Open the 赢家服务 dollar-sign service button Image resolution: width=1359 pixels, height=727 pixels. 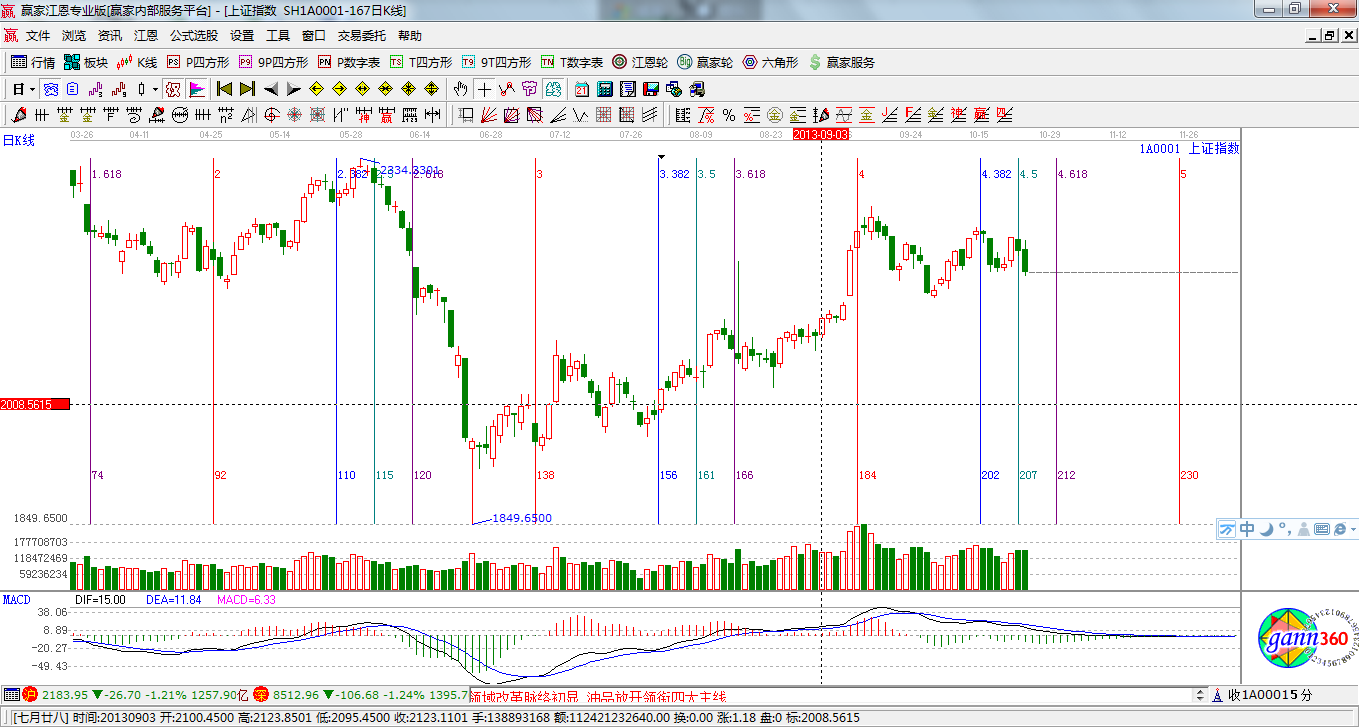tap(841, 62)
